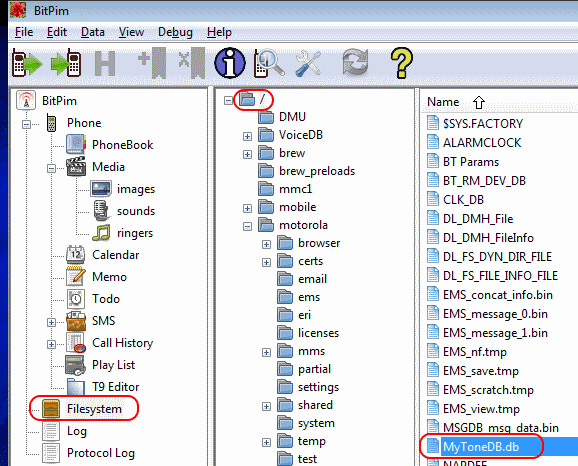Expand the SMS tree node
578x466 pixels.
51,323
